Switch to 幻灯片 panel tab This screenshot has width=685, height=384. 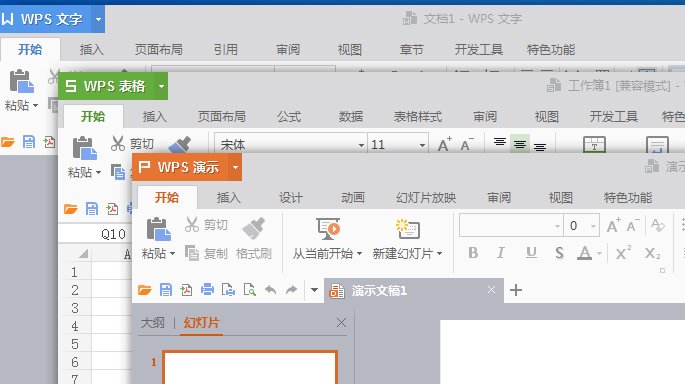click(201, 323)
